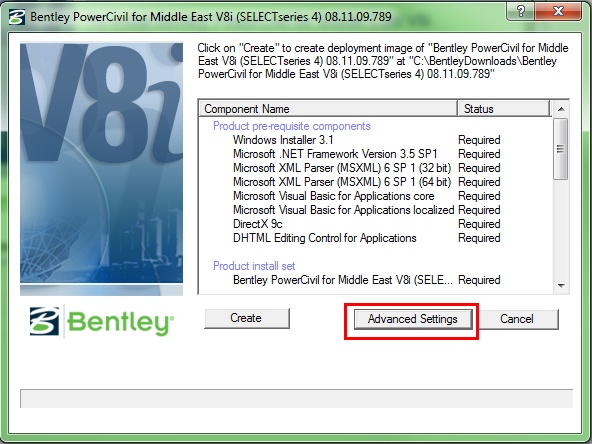
Task: Click the empty progress bar at bottom
Action: point(296,399)
